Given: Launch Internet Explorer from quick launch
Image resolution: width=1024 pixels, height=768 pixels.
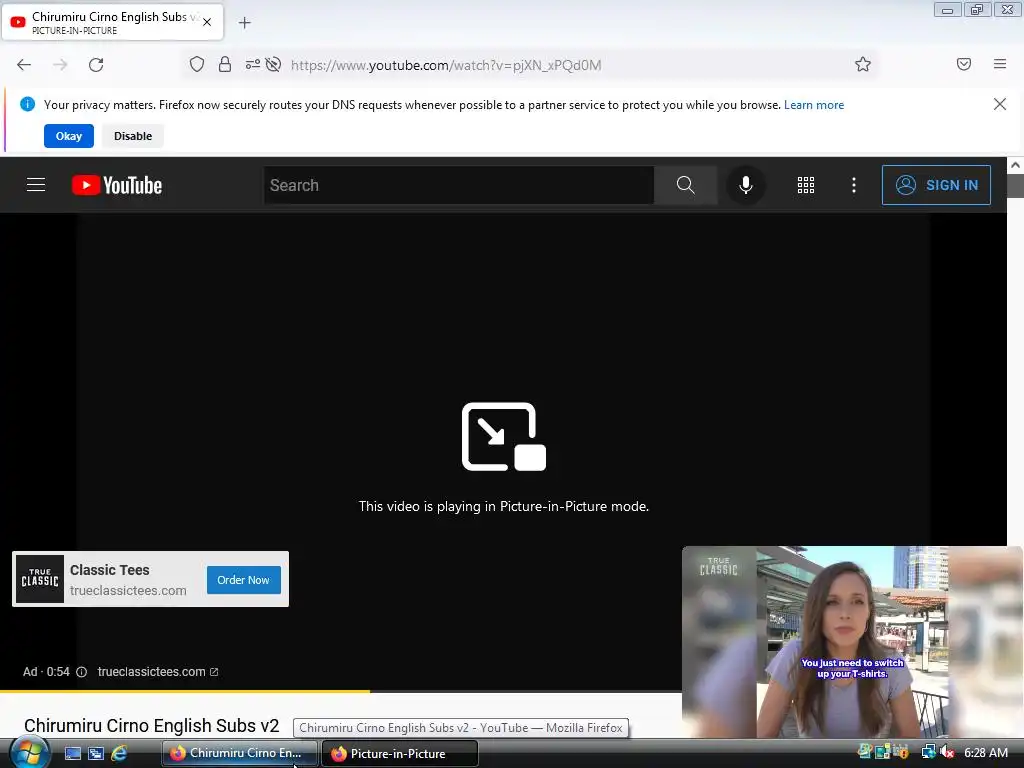Looking at the screenshot, I should pyautogui.click(x=119, y=753).
